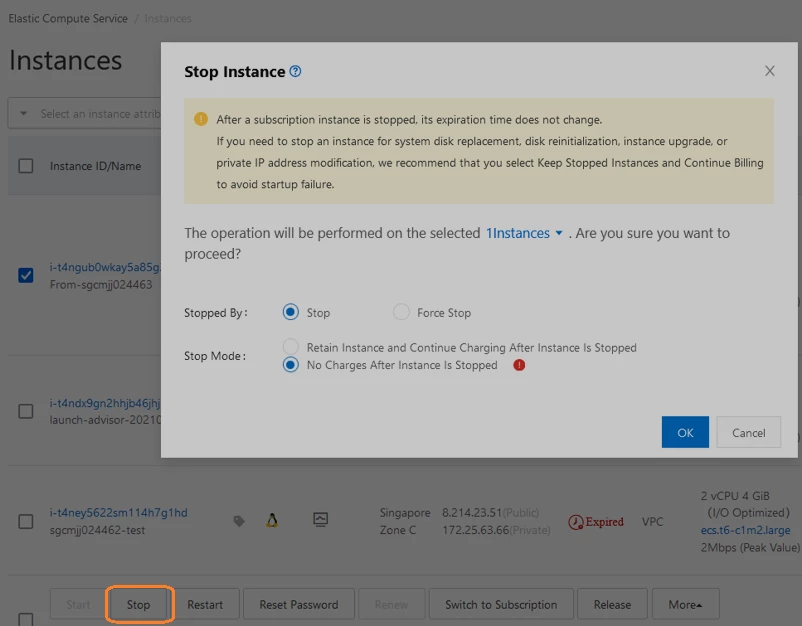Screen dimensions: 802x626
Task: Click the Cancel button in dialog
Action: [748, 432]
